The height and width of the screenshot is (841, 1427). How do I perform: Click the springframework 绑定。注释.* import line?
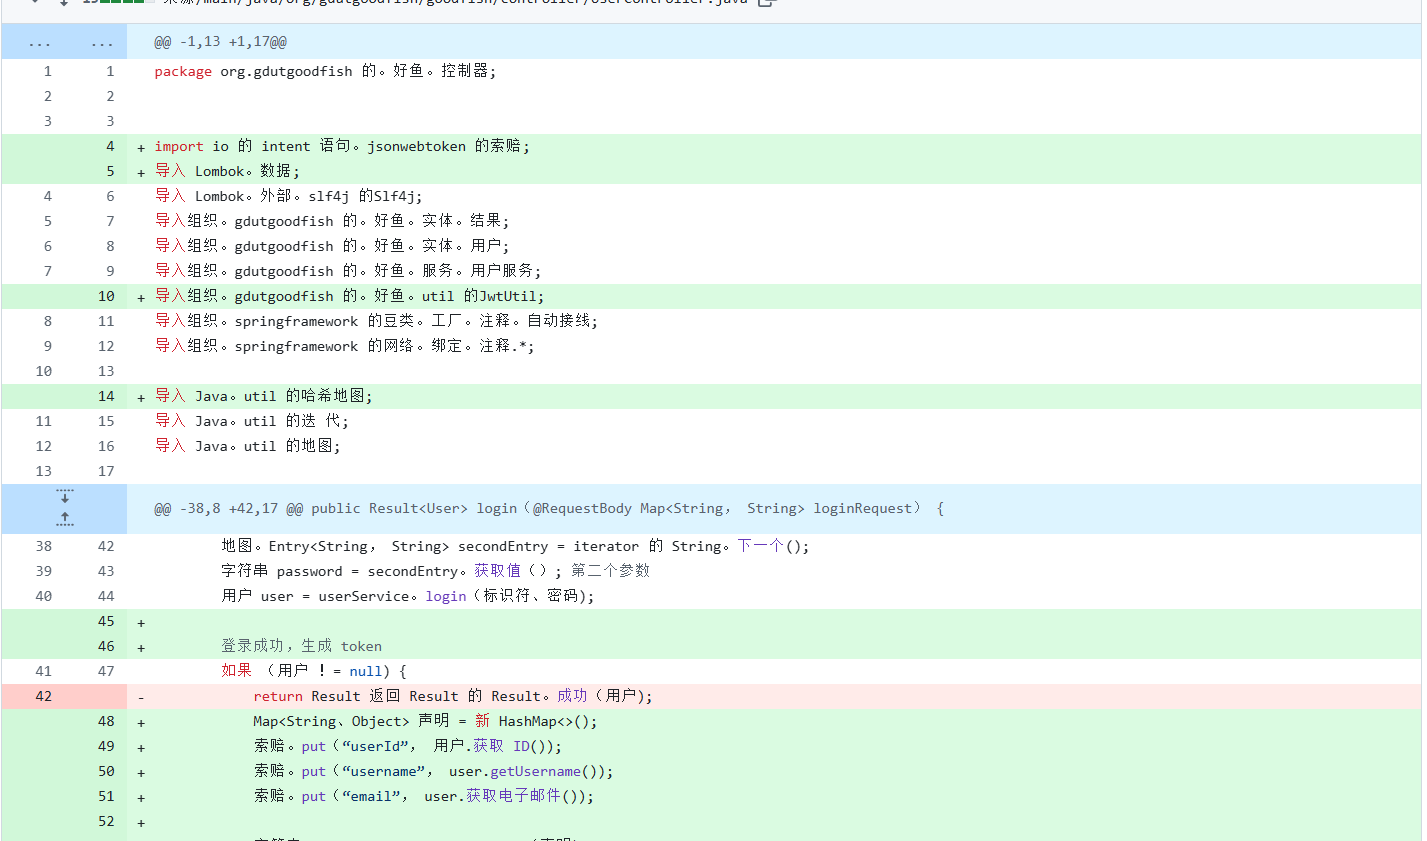[x=345, y=346]
